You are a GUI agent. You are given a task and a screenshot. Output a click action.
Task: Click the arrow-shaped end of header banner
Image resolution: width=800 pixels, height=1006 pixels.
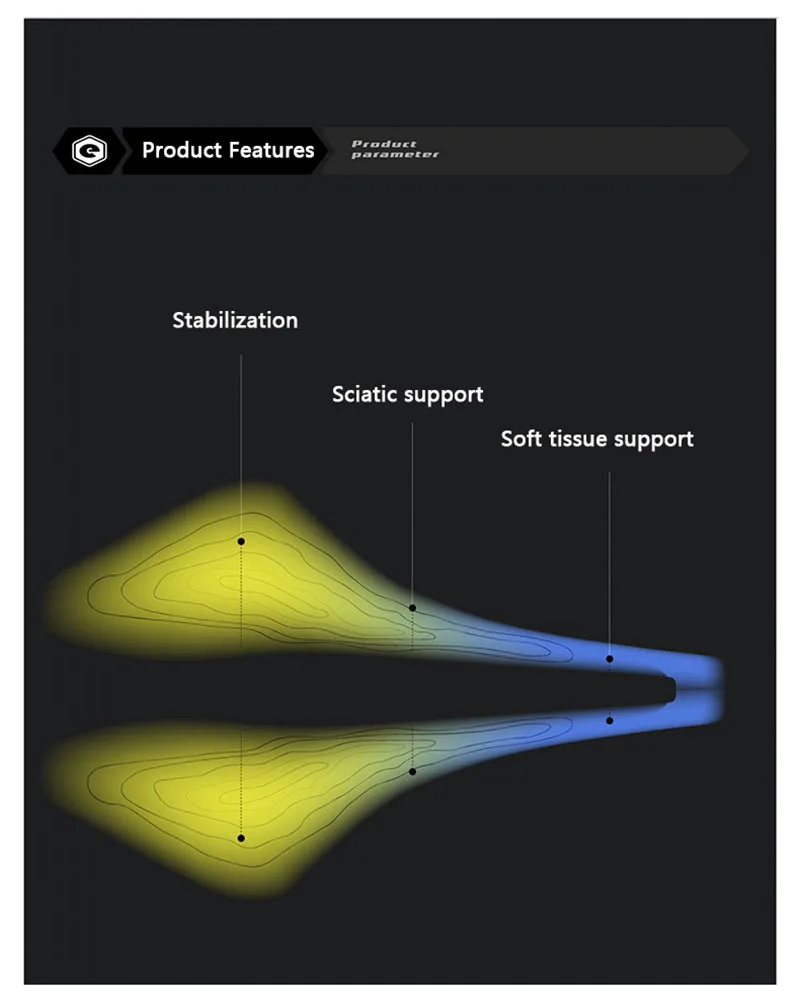(738, 151)
